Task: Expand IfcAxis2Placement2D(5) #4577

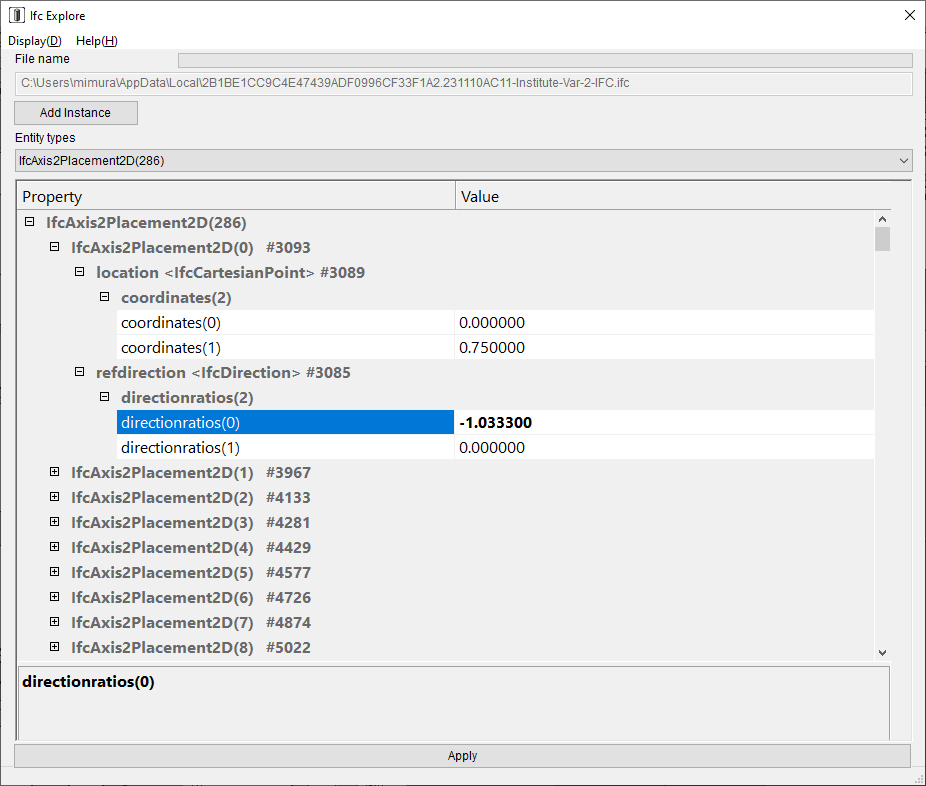Action: pyautogui.click(x=54, y=572)
